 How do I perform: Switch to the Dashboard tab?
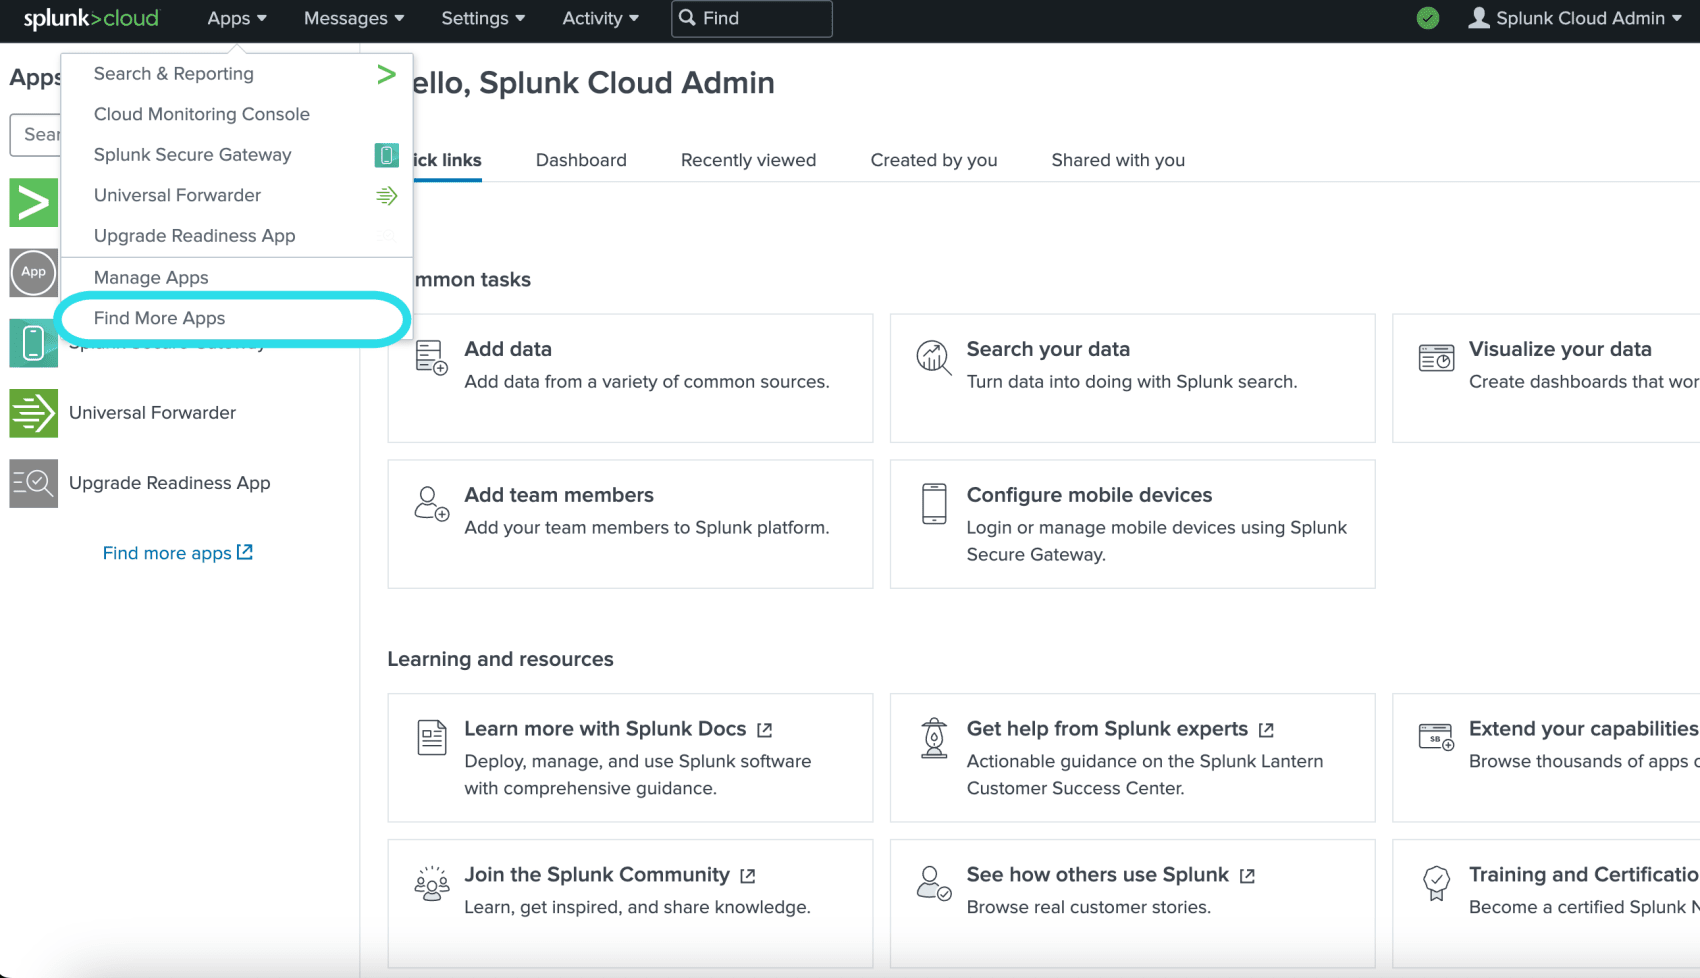(x=581, y=160)
